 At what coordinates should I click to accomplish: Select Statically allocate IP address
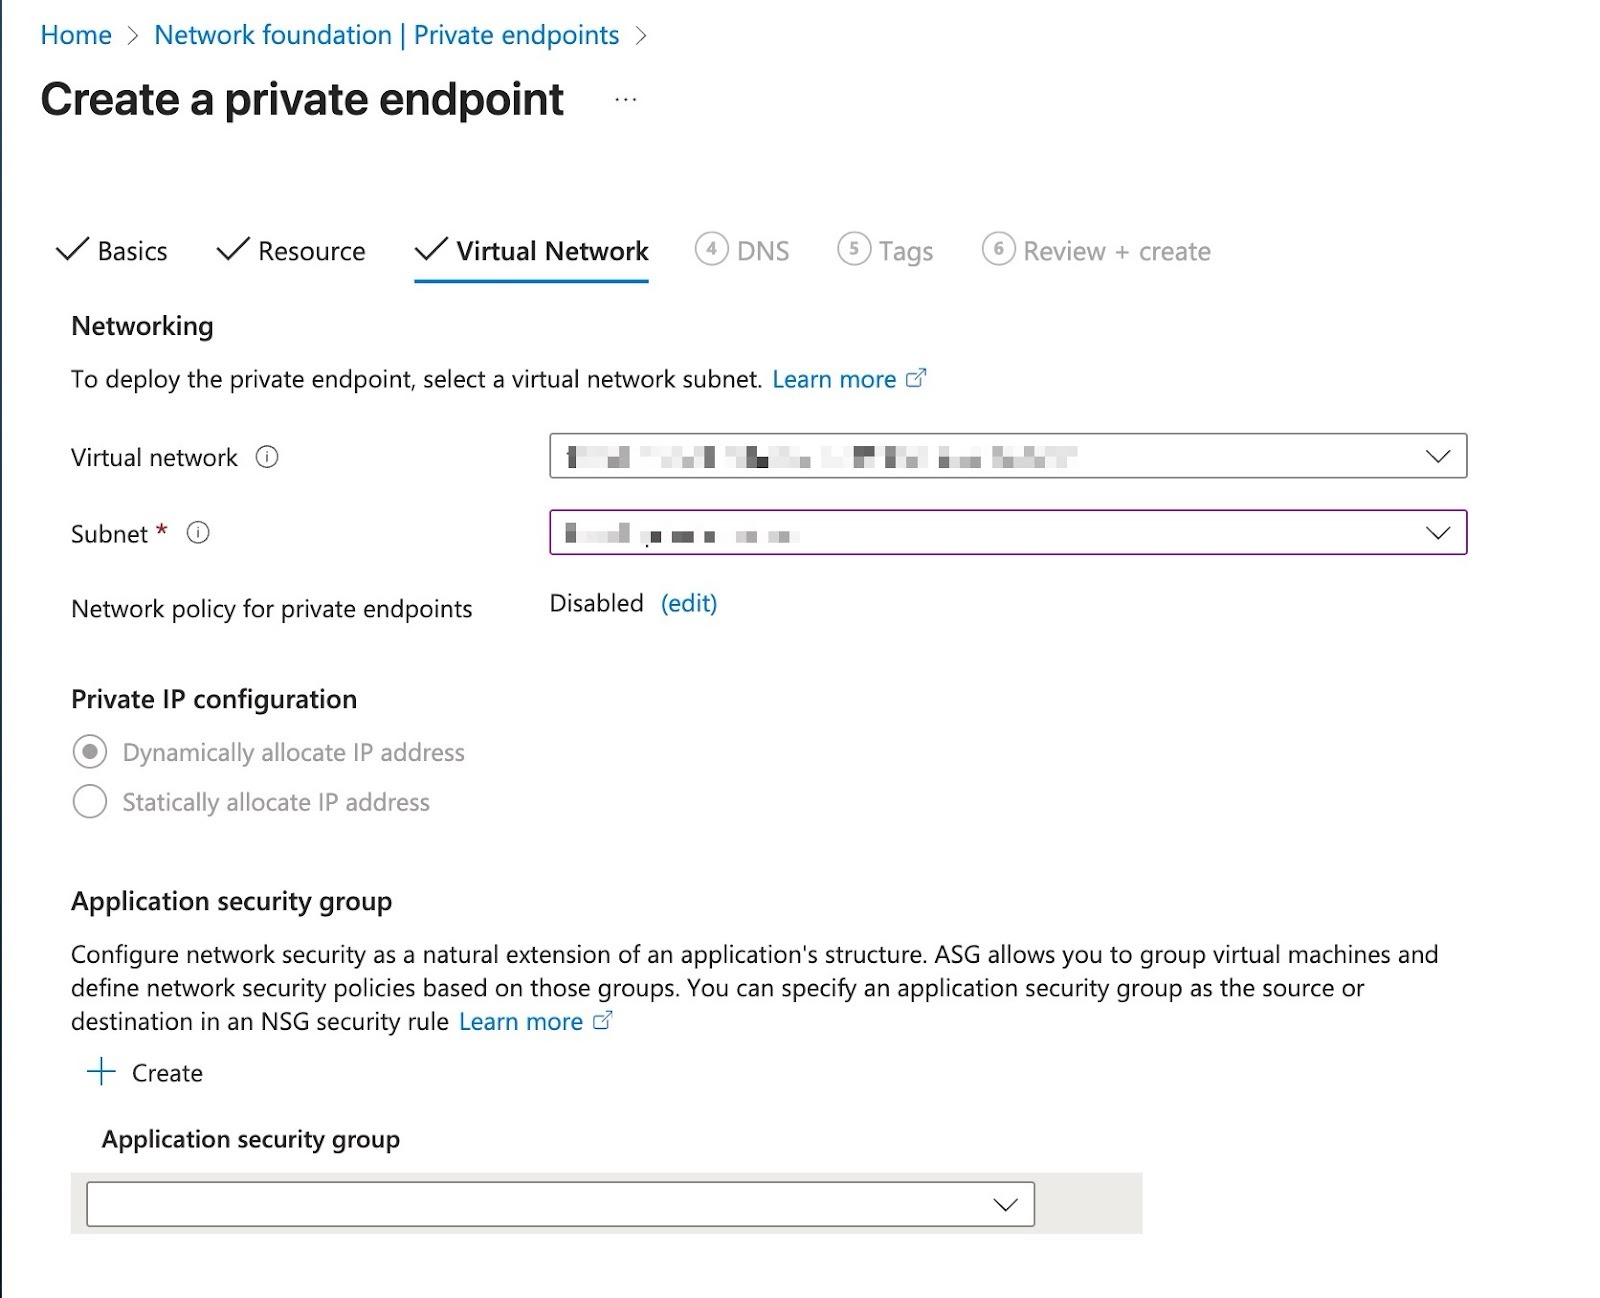[x=90, y=802]
